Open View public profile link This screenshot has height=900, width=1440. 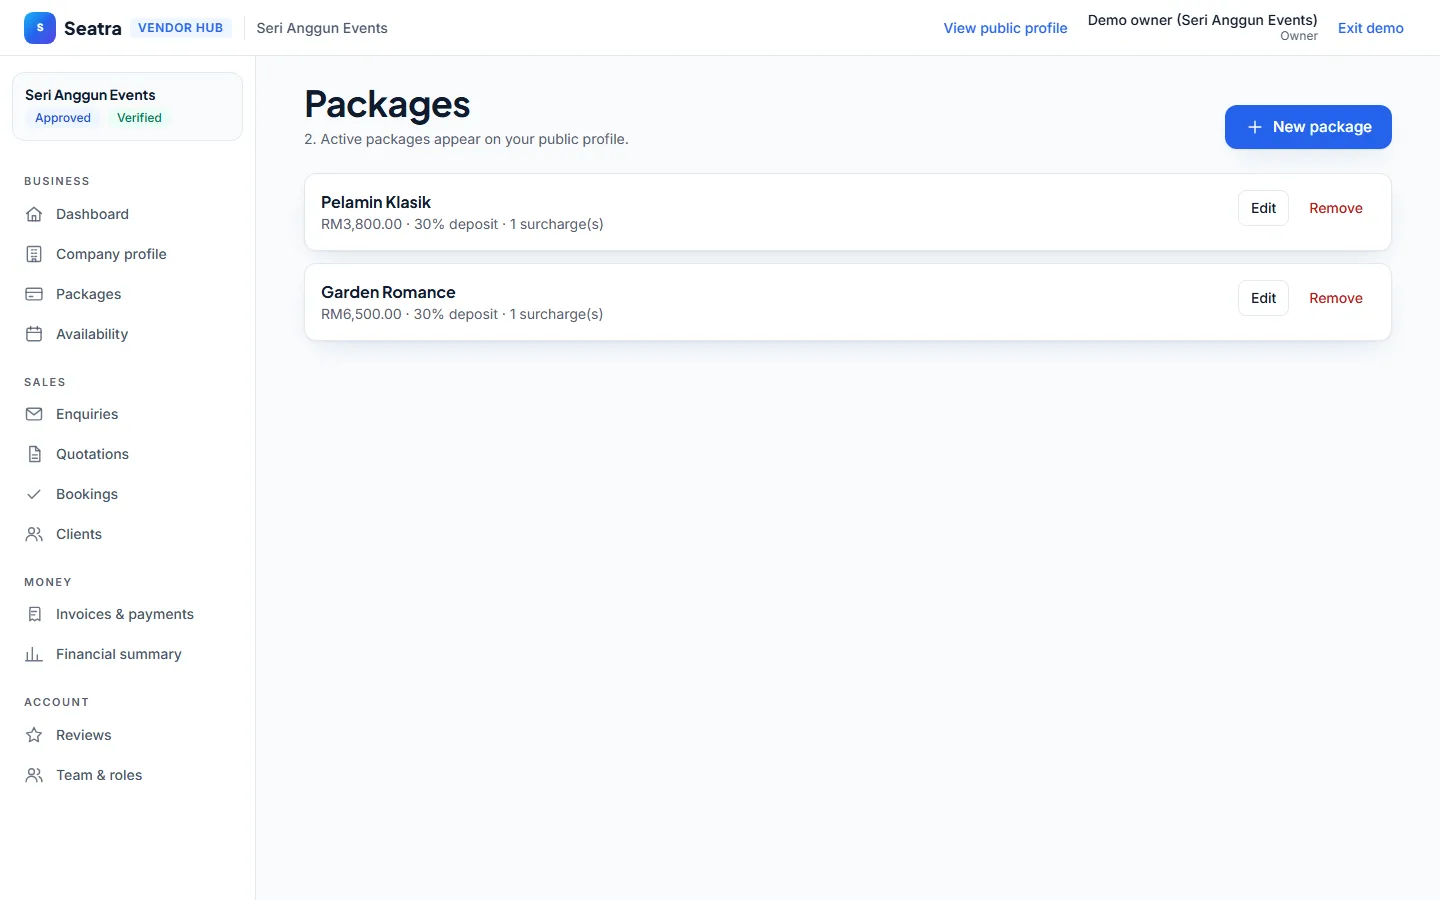pos(1005,28)
